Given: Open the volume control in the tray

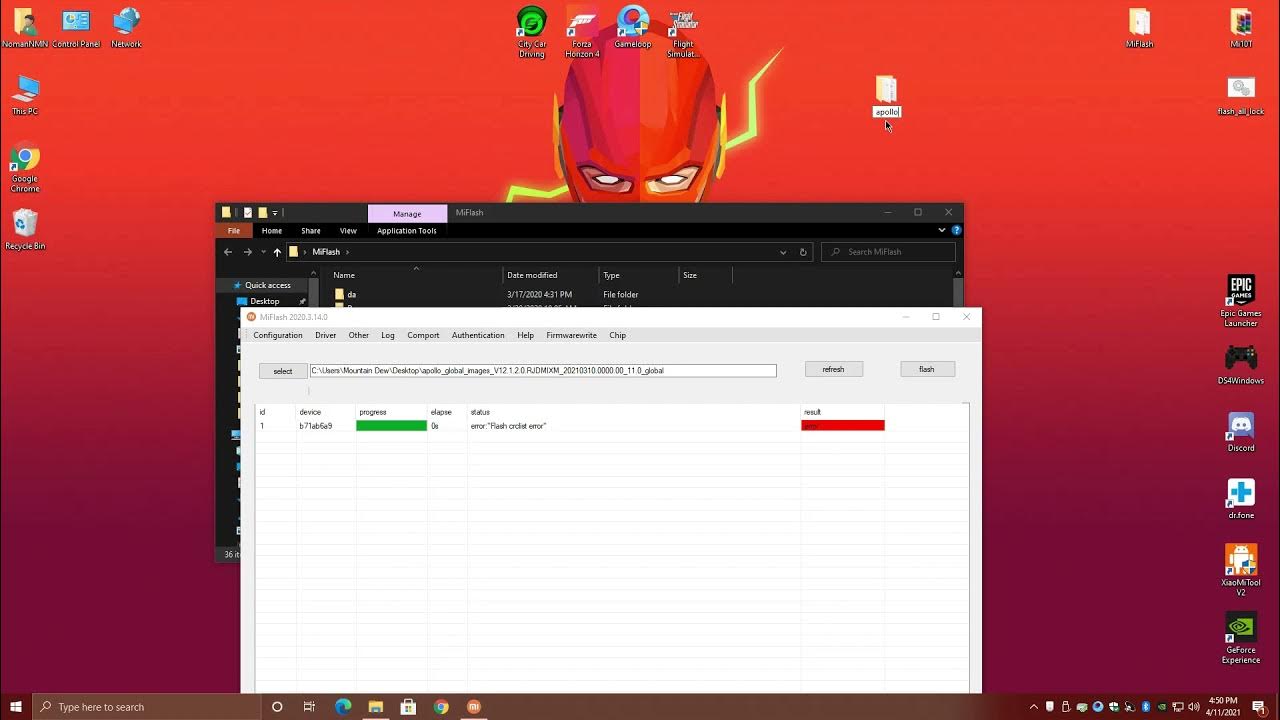Looking at the screenshot, I should [x=1193, y=707].
